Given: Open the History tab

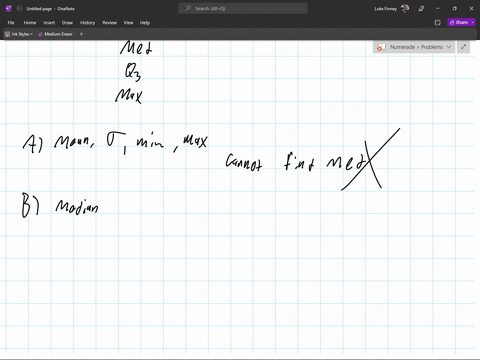Looking at the screenshot, I should pos(87,23).
